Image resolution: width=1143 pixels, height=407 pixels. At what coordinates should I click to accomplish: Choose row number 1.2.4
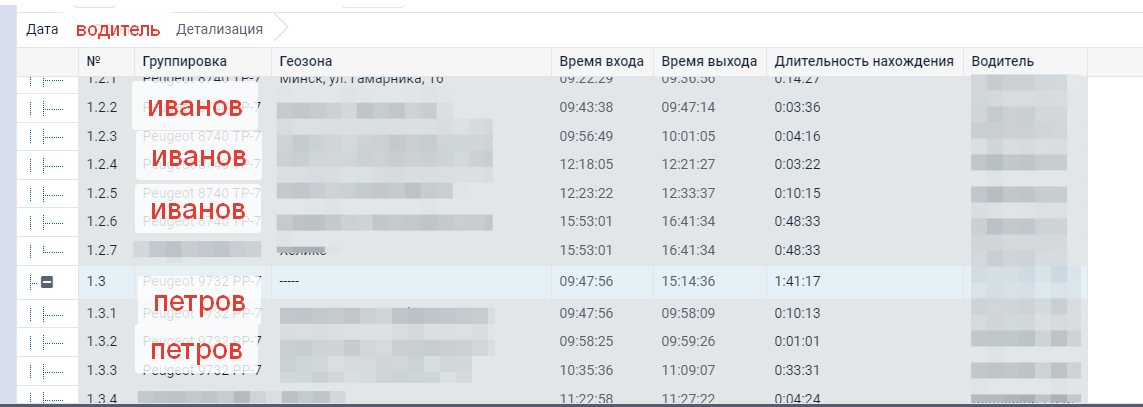tap(102, 164)
